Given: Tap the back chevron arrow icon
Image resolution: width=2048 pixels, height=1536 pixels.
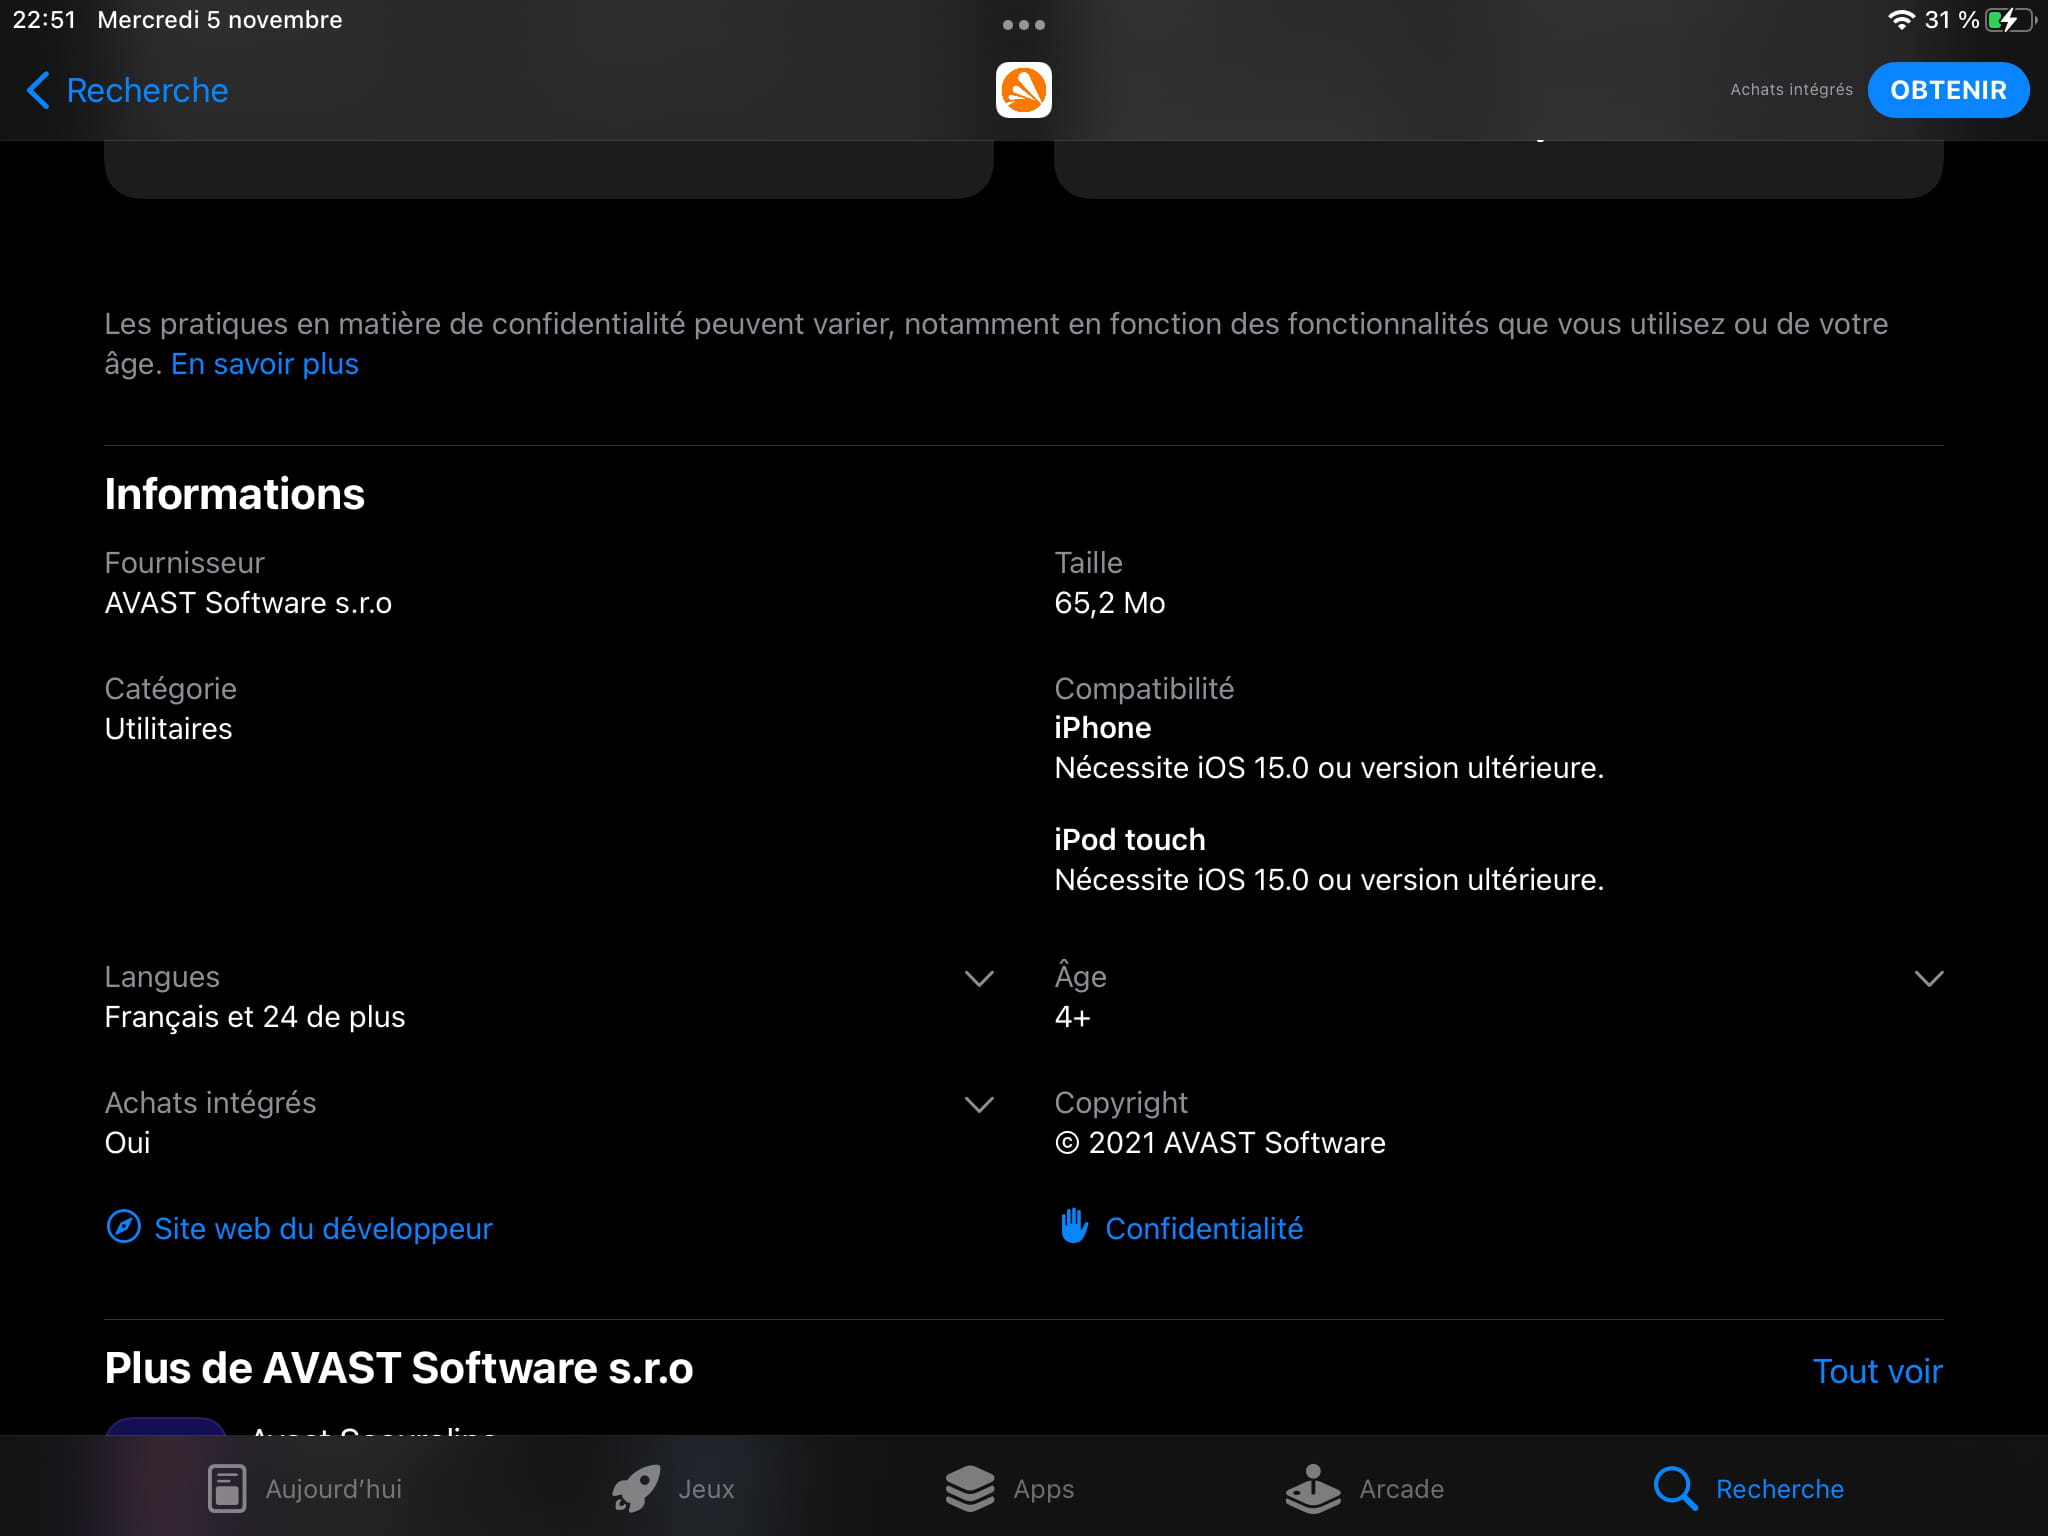Looking at the screenshot, I should click(38, 90).
